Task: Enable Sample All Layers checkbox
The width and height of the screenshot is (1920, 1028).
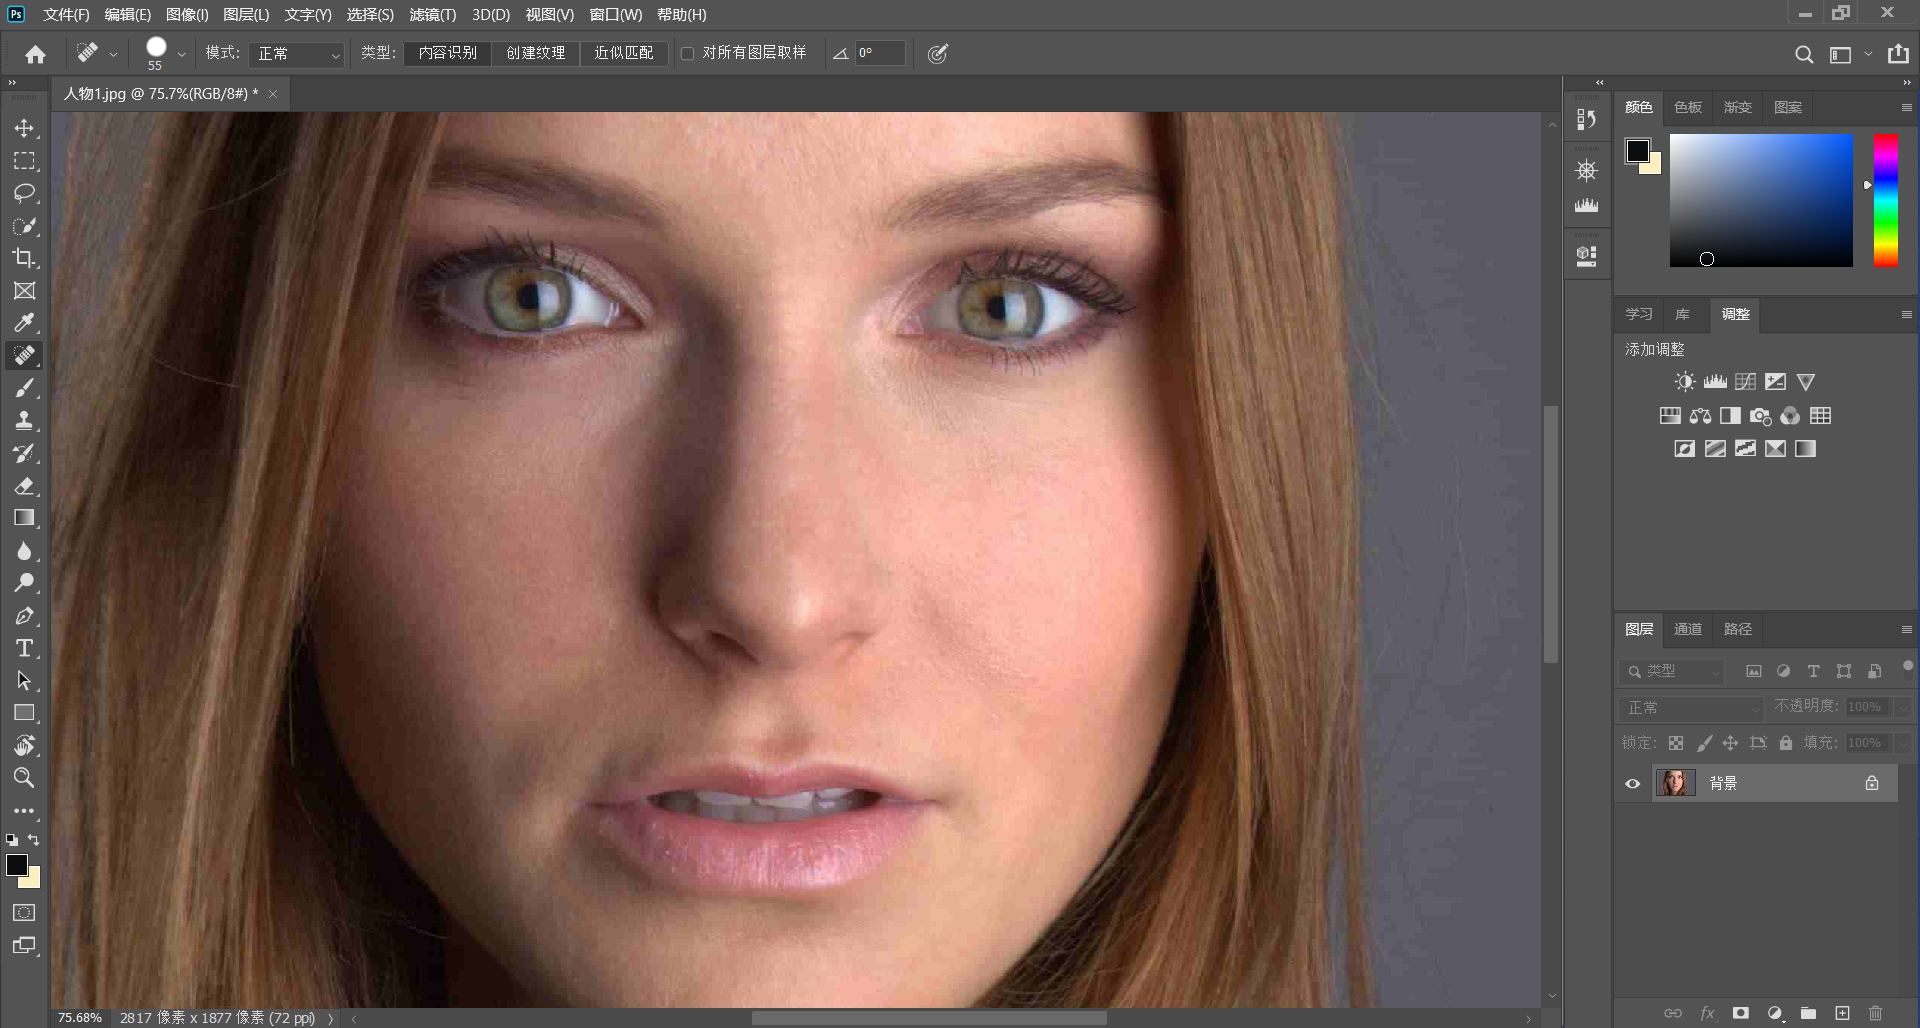Action: click(688, 53)
